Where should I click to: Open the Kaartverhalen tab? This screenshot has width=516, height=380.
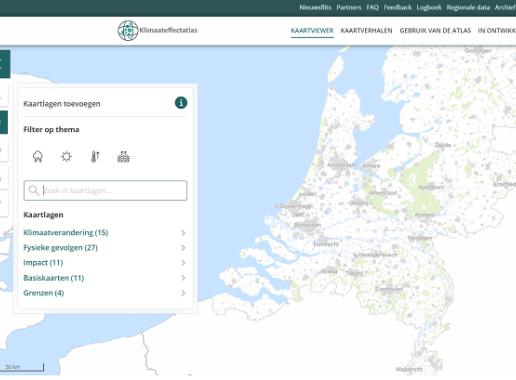pyautogui.click(x=366, y=31)
